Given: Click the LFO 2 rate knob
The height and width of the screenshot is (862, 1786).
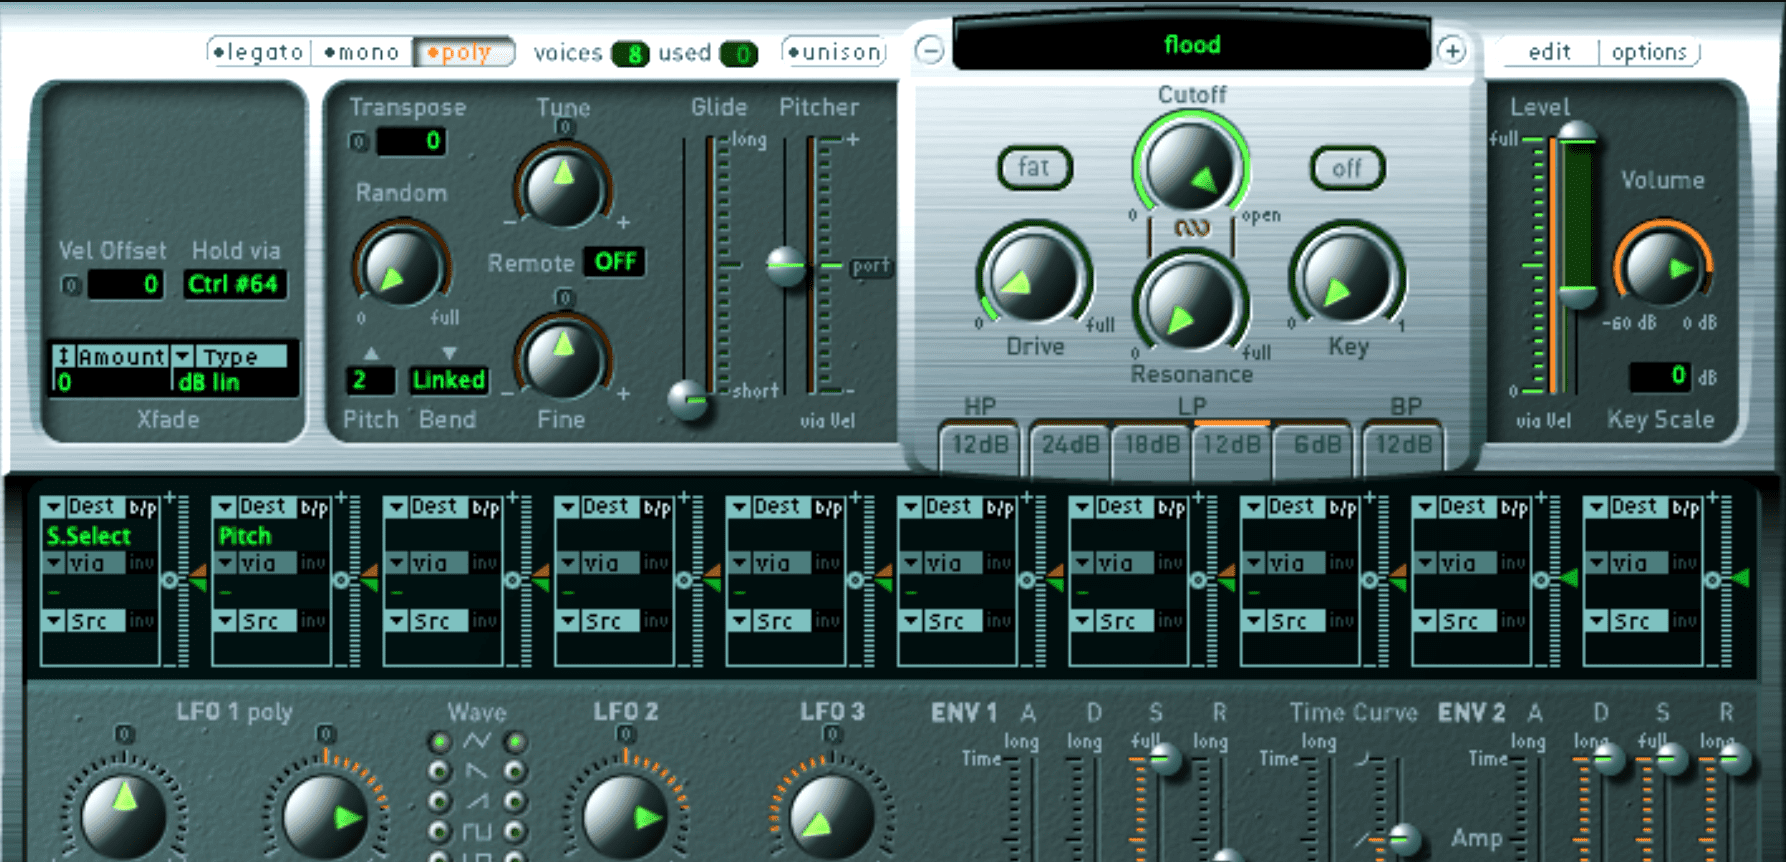Looking at the screenshot, I should coord(626,815).
